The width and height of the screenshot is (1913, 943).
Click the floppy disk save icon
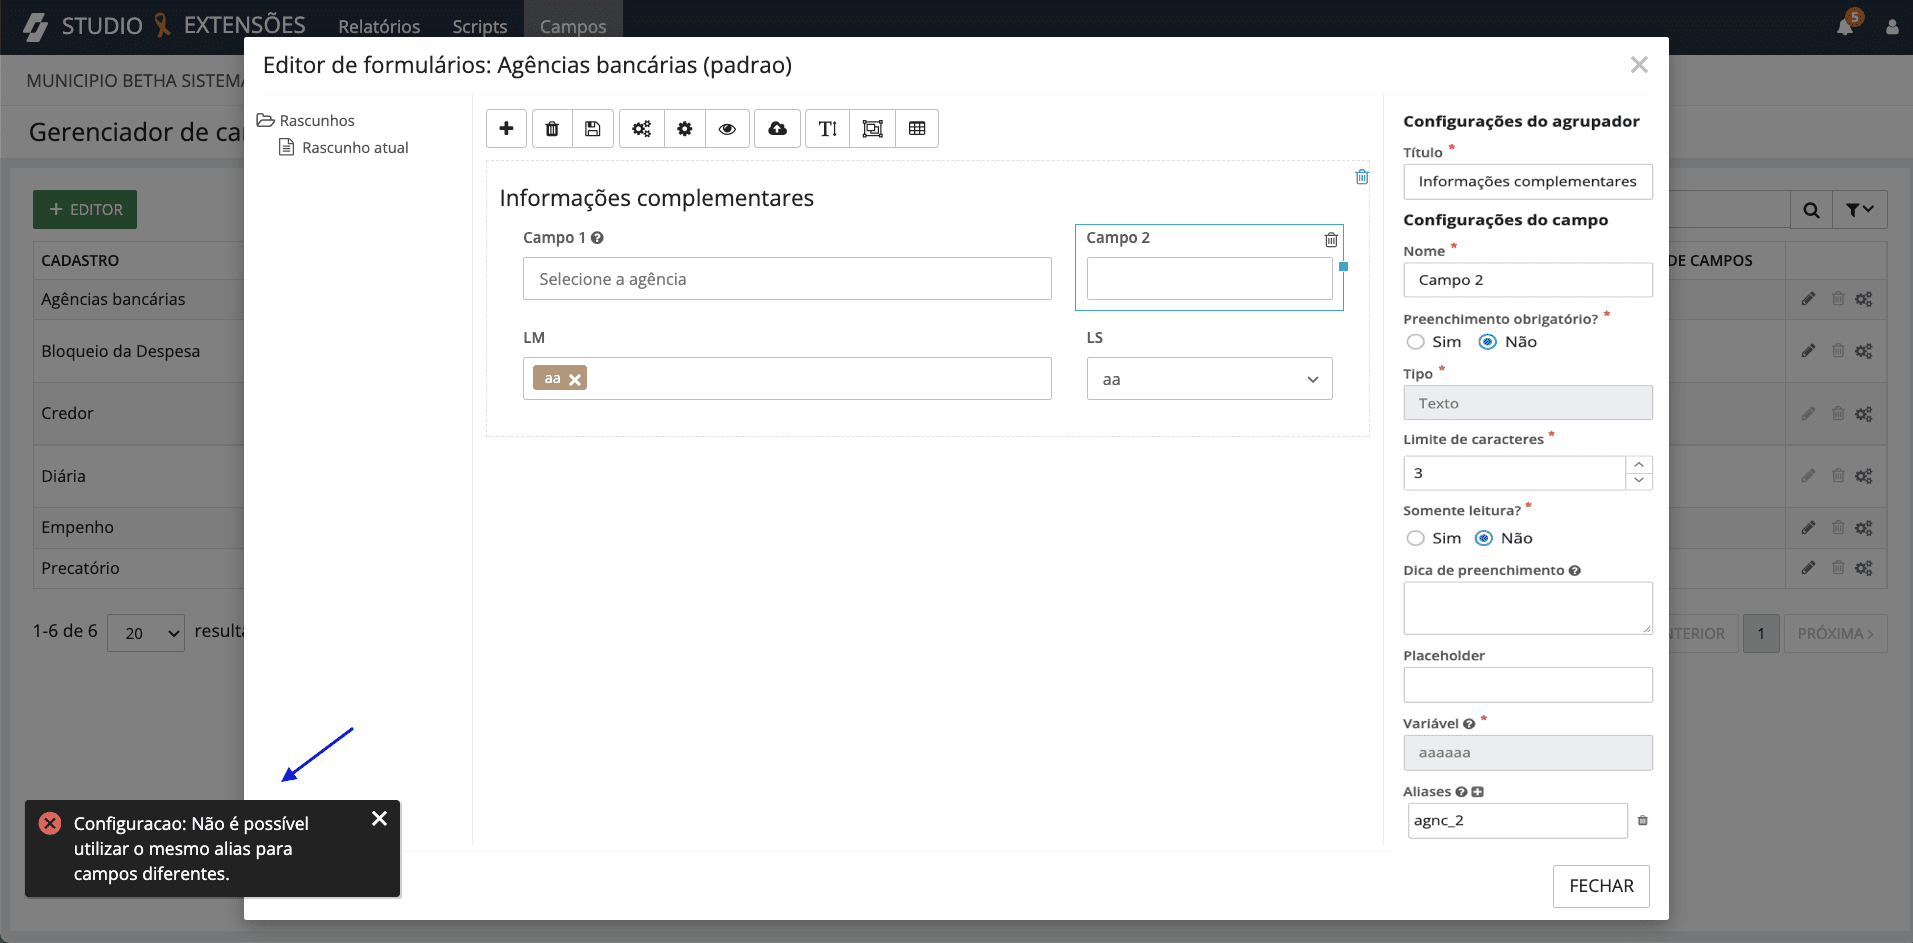[x=592, y=128]
